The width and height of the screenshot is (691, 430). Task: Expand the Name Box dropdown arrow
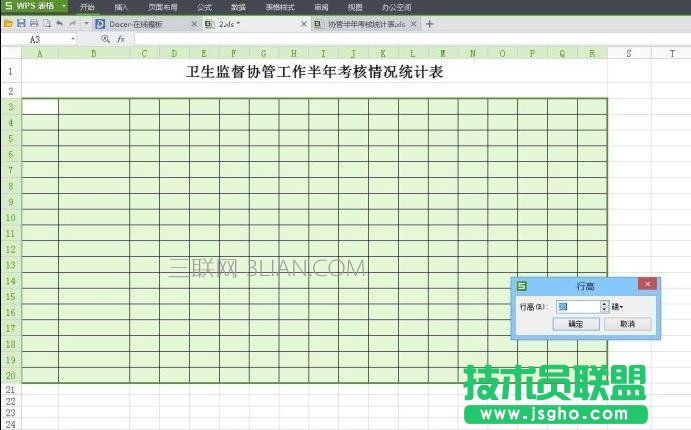pos(73,40)
